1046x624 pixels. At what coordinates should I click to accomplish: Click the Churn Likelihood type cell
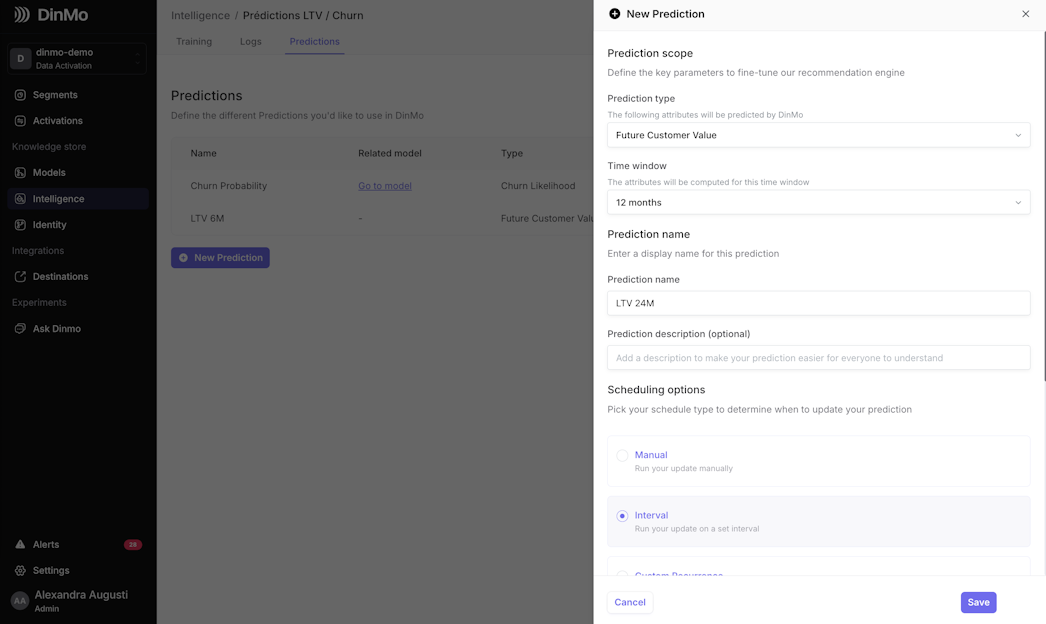click(x=538, y=186)
